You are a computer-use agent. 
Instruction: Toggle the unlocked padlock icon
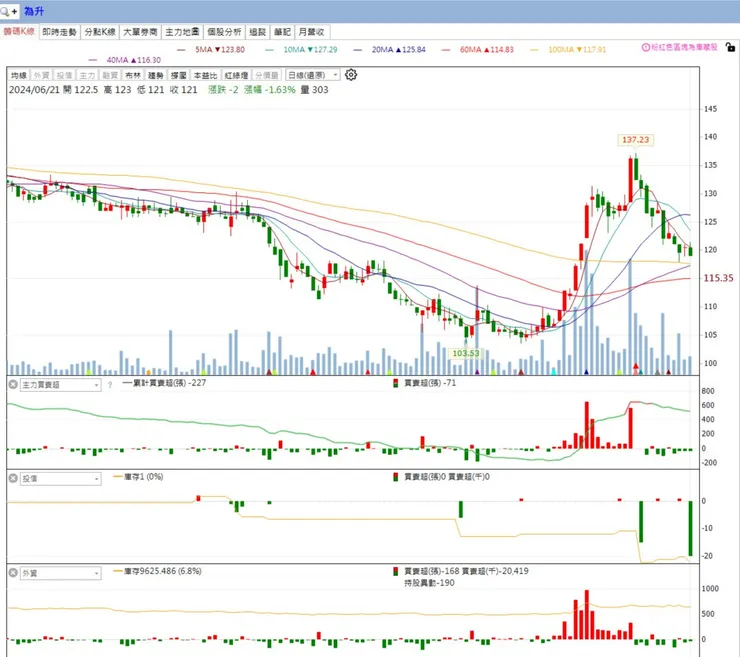pyautogui.click(x=730, y=47)
